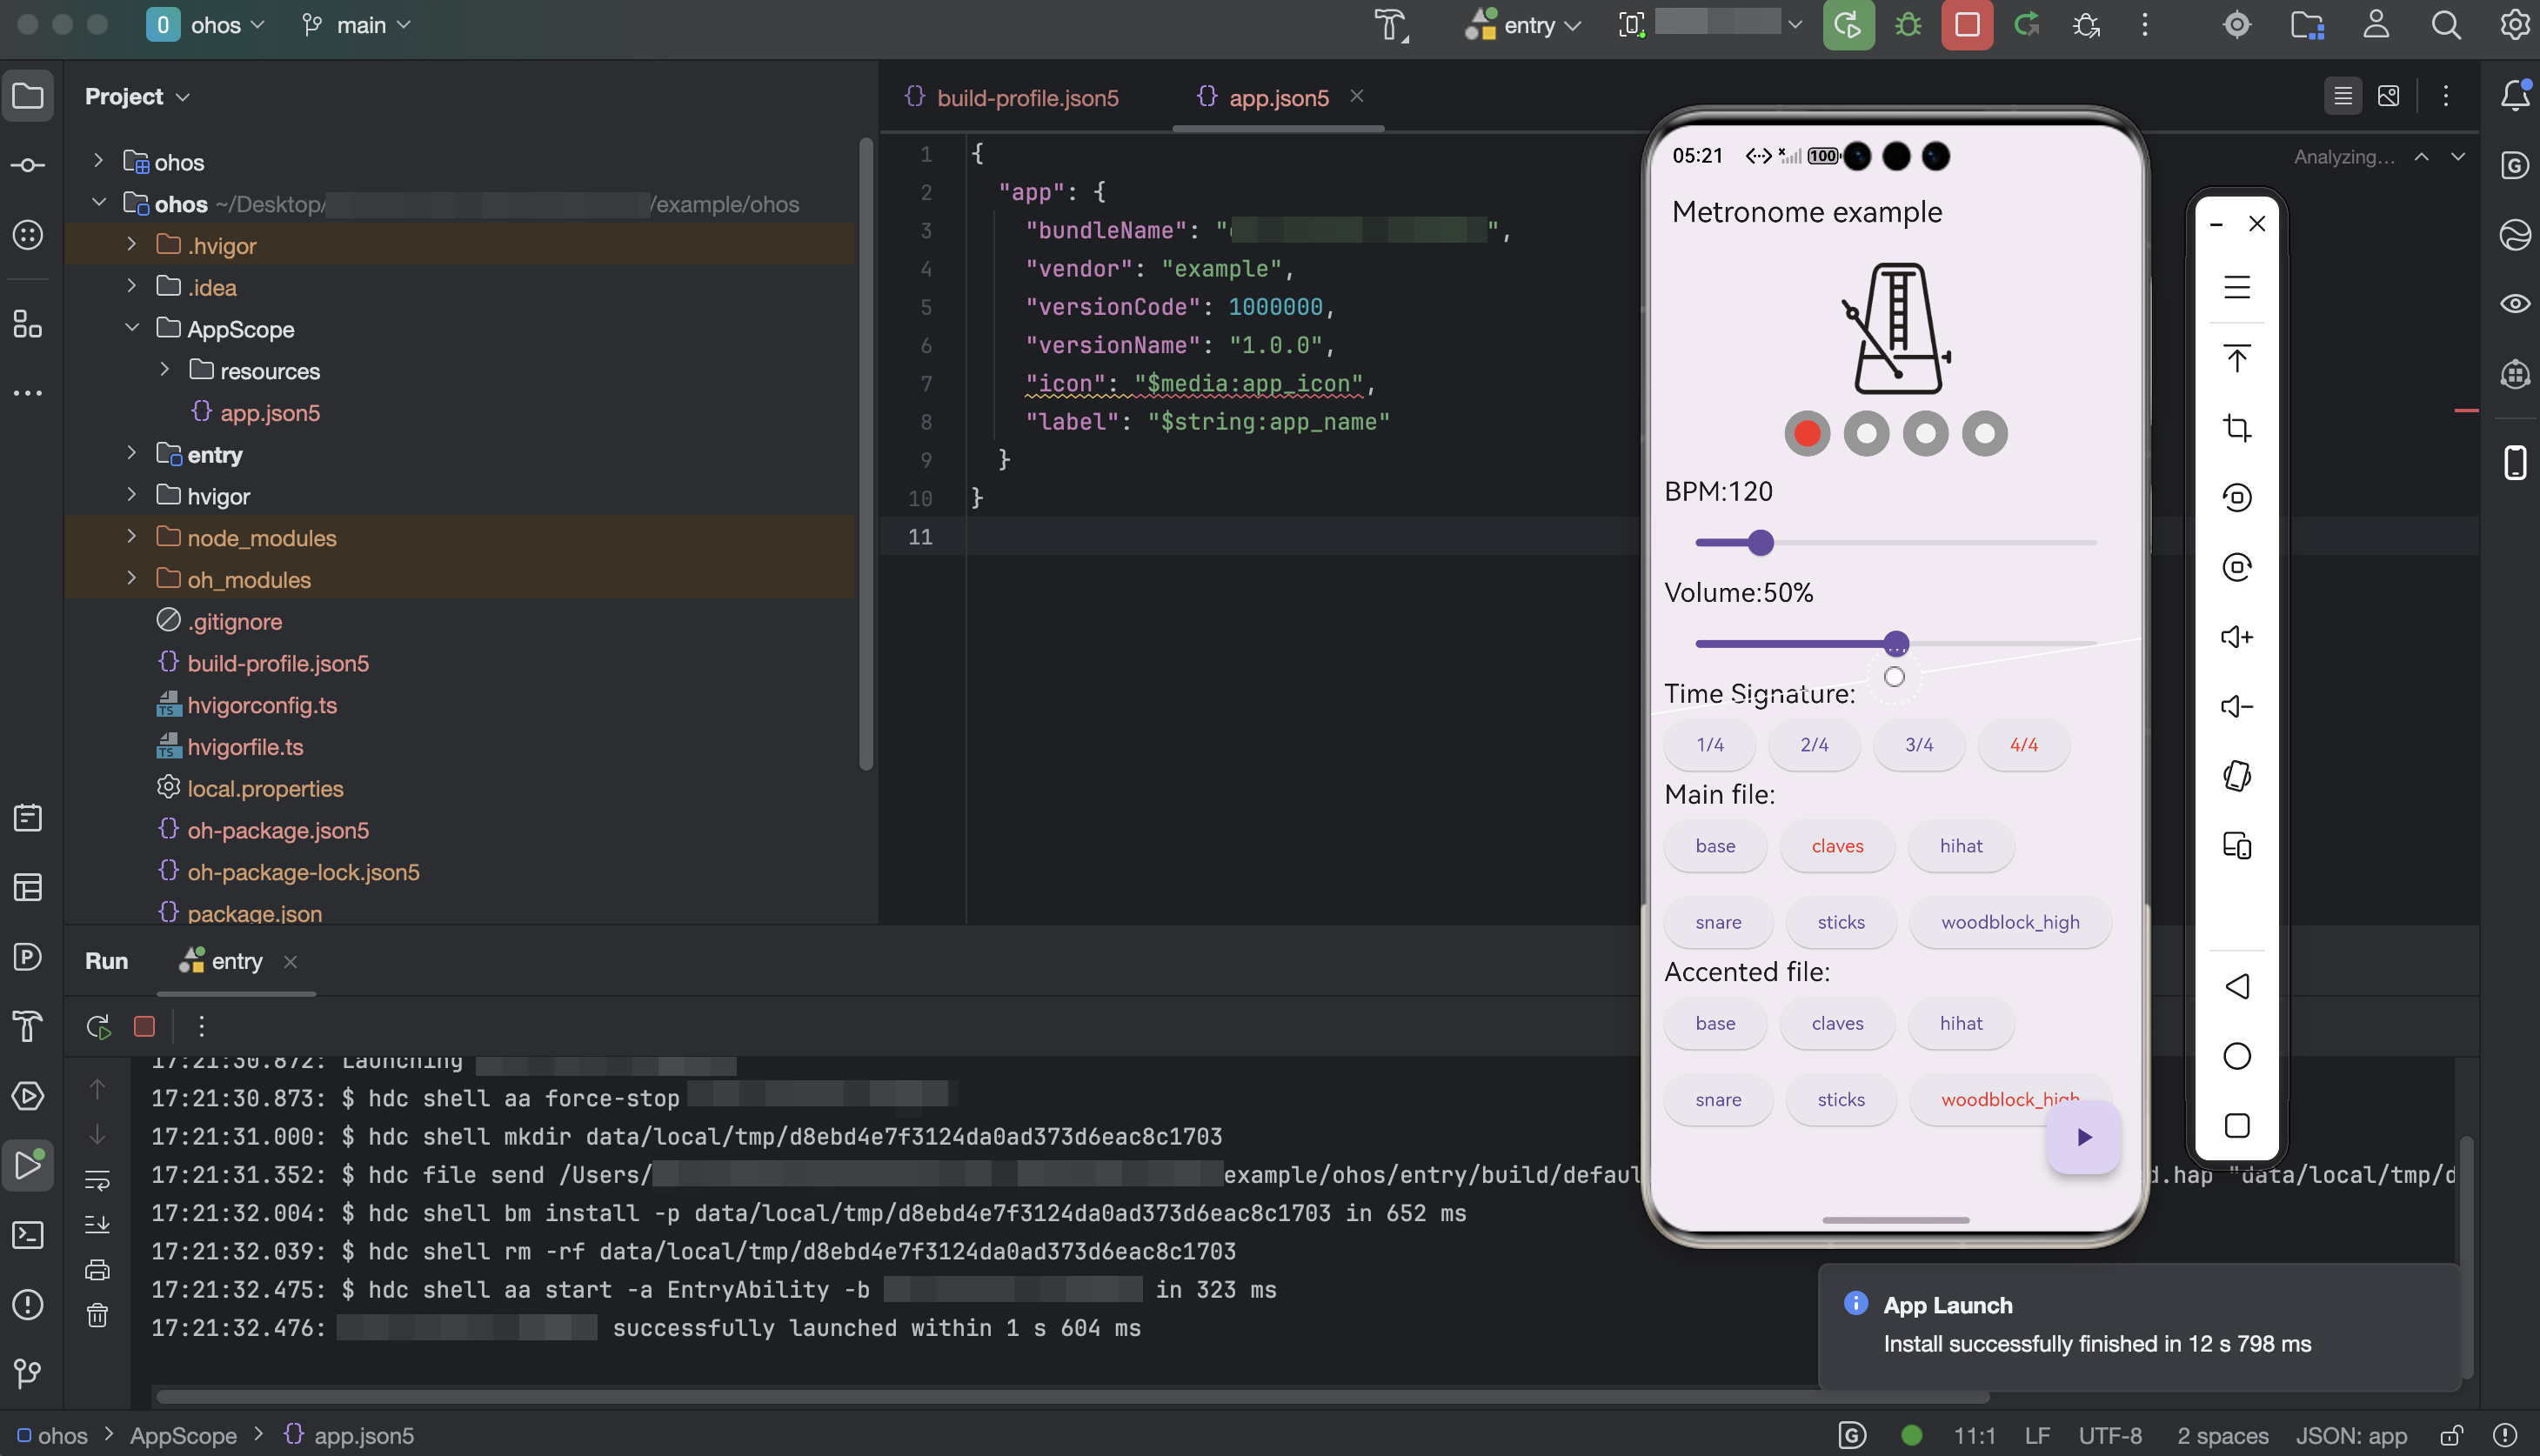Open IDE settings gear icon

tap(2514, 25)
